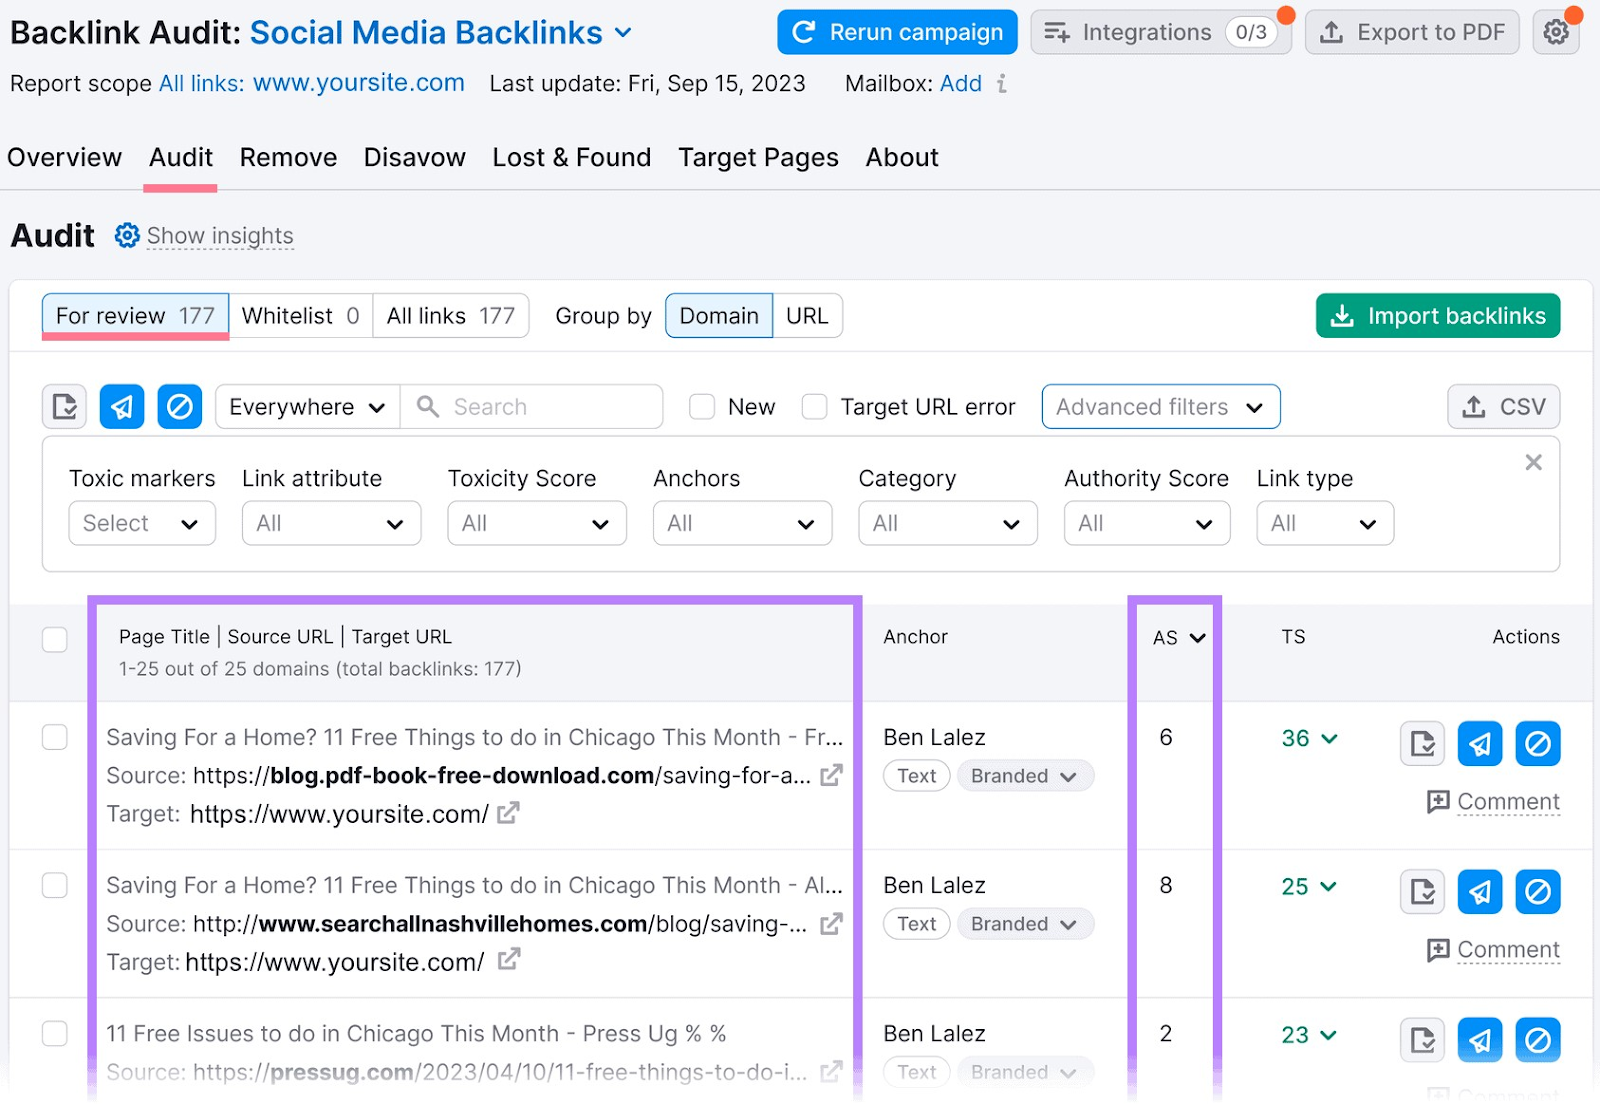1600x1104 pixels.
Task: Open the Disavow tab
Action: [414, 157]
